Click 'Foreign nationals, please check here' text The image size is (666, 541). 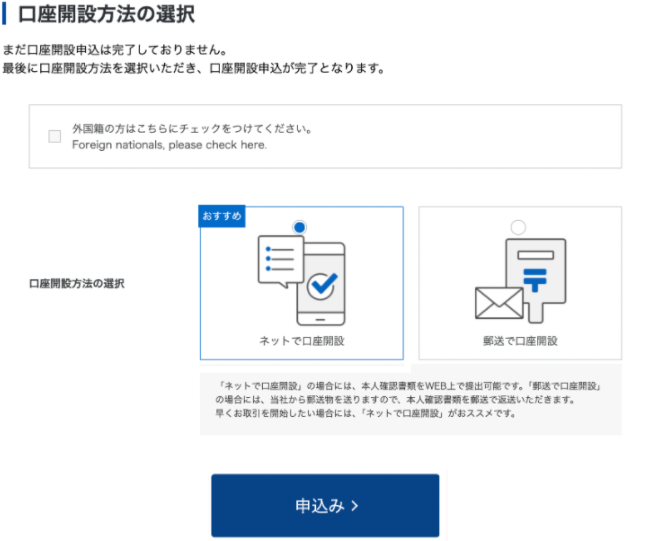tap(169, 145)
